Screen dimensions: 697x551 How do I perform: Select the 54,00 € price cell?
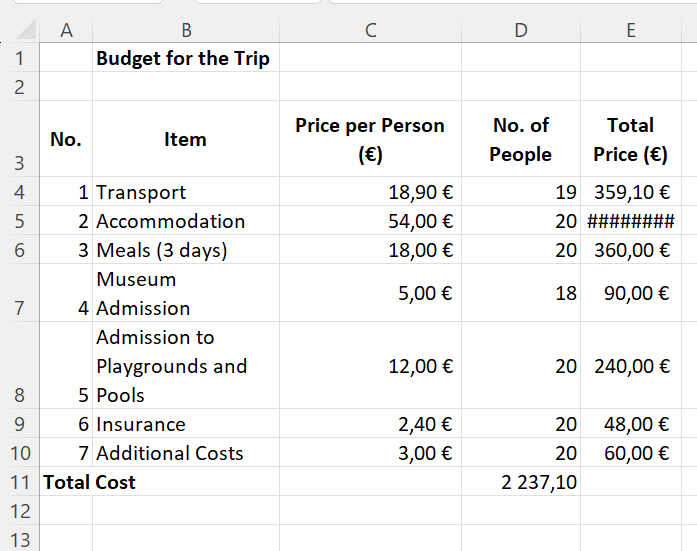coord(370,222)
